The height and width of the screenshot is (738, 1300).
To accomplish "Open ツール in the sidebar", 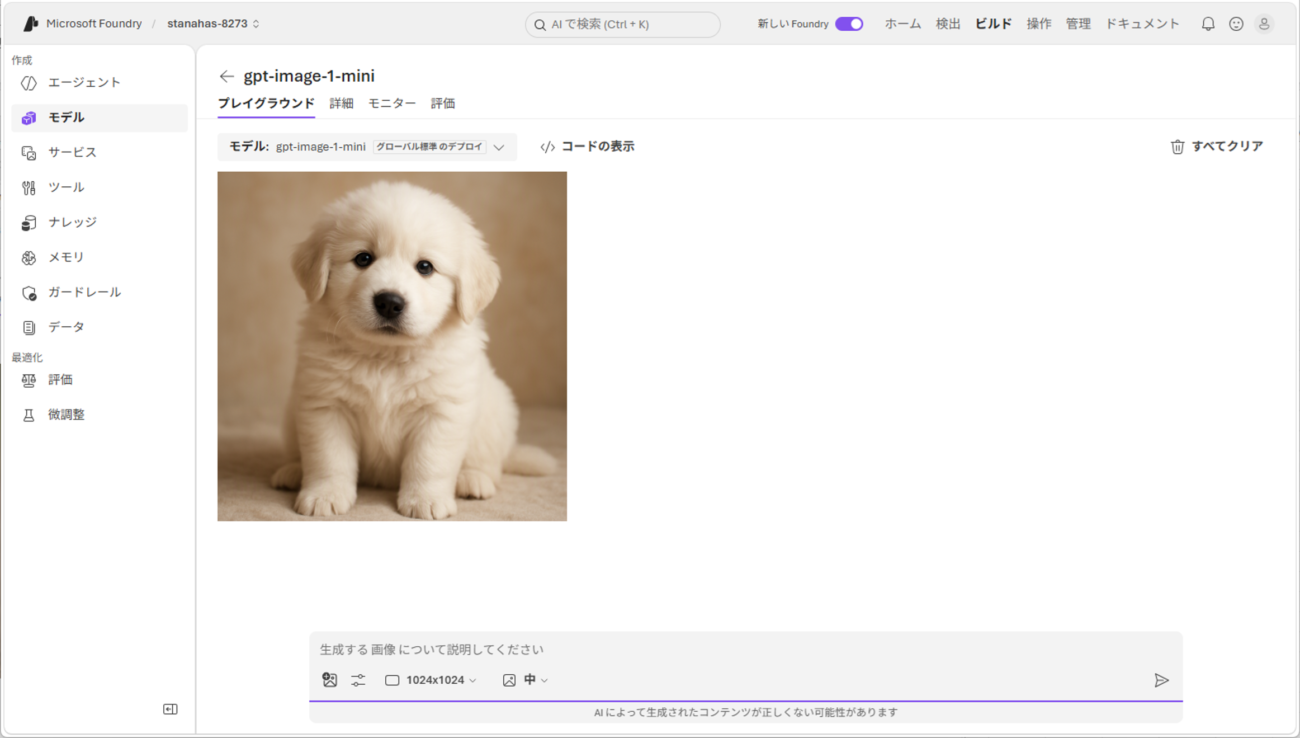I will coord(99,188).
